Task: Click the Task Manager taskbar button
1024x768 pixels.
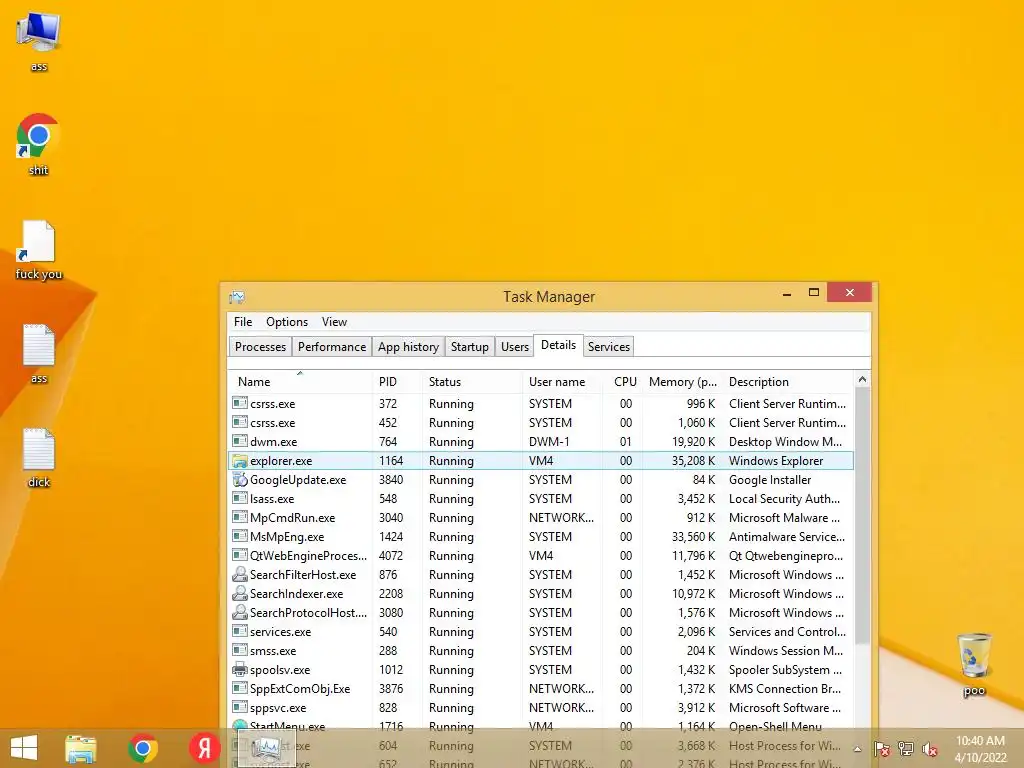Action: (x=266, y=748)
